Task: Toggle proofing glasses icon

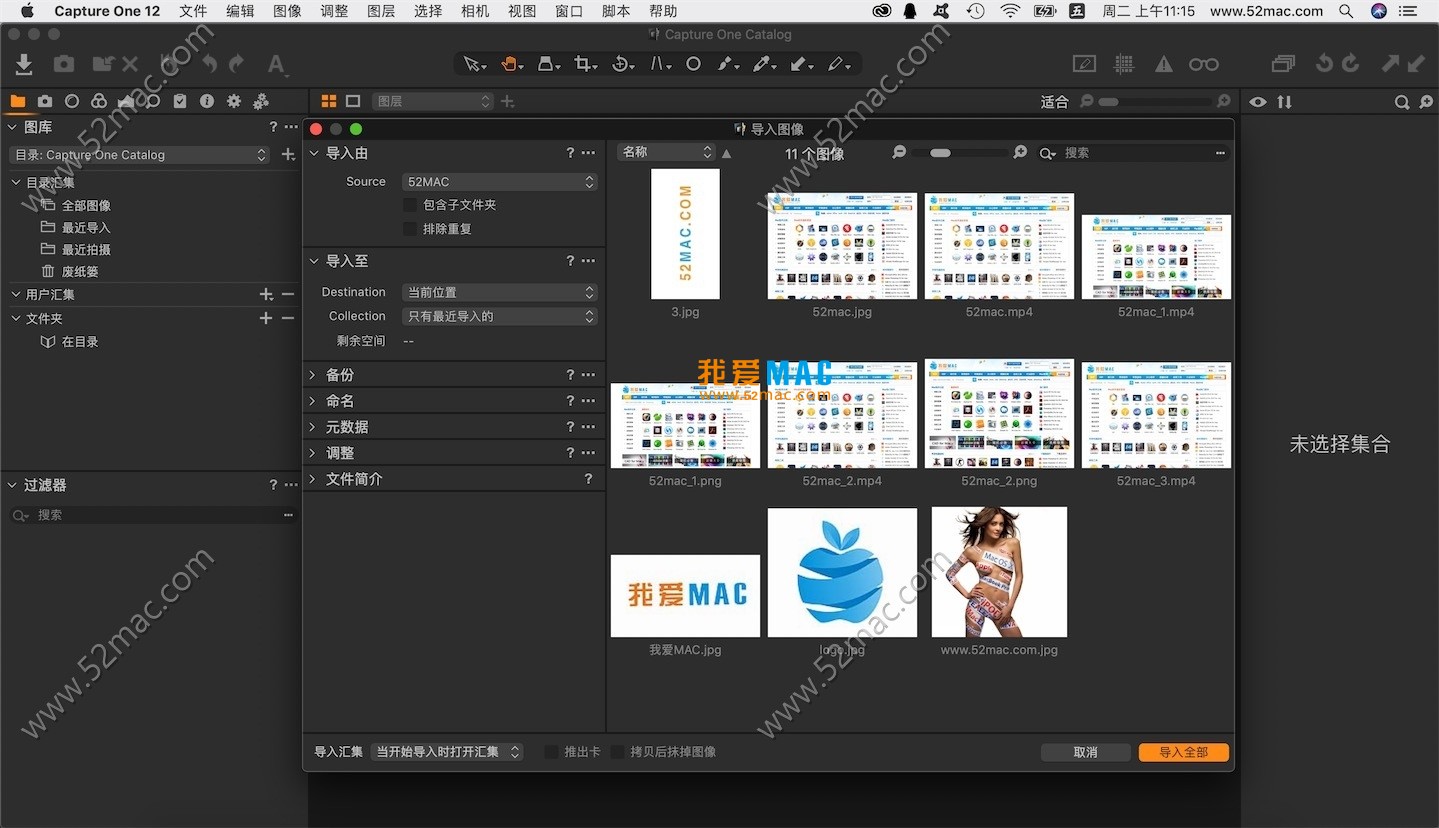Action: click(x=1204, y=64)
